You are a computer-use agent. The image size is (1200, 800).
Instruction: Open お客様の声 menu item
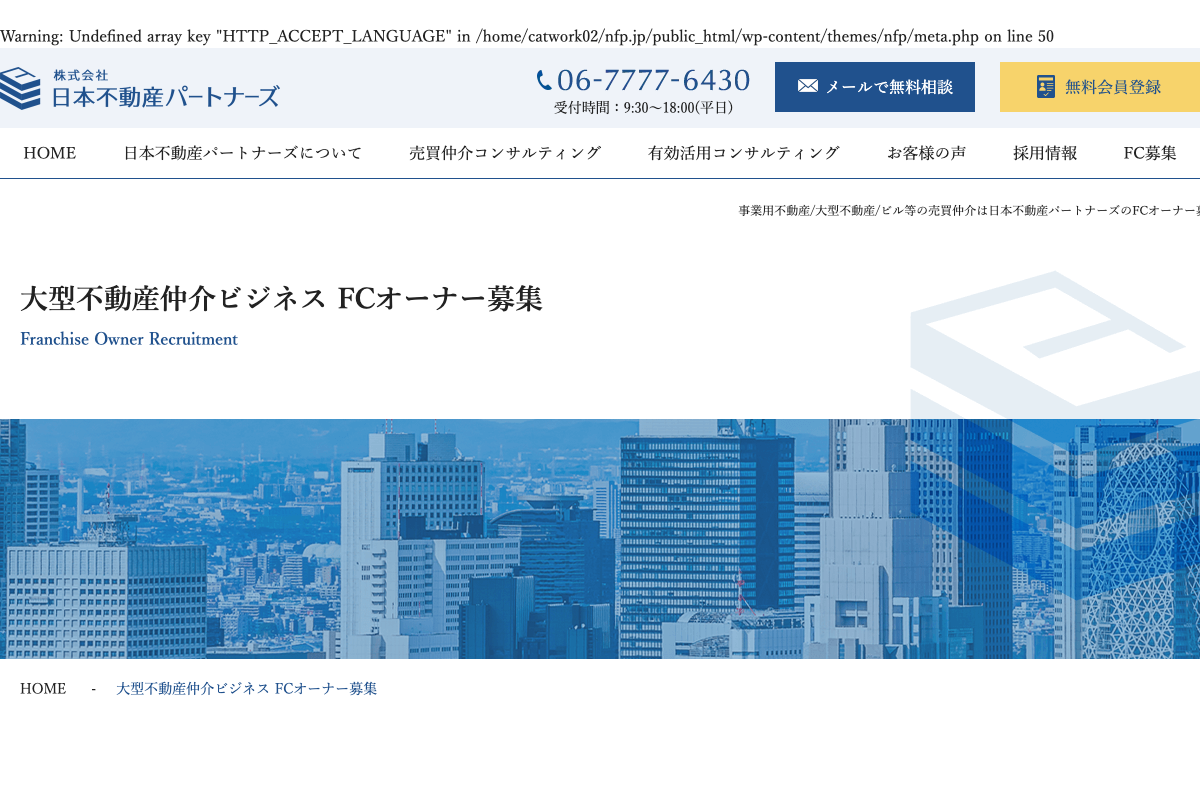(x=926, y=153)
